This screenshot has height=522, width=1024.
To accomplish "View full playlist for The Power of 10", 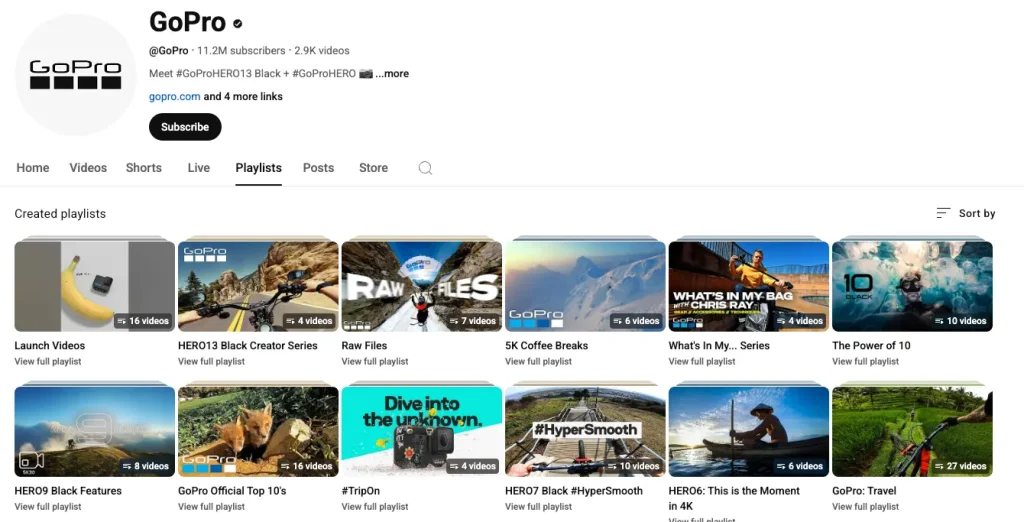I will (x=865, y=361).
